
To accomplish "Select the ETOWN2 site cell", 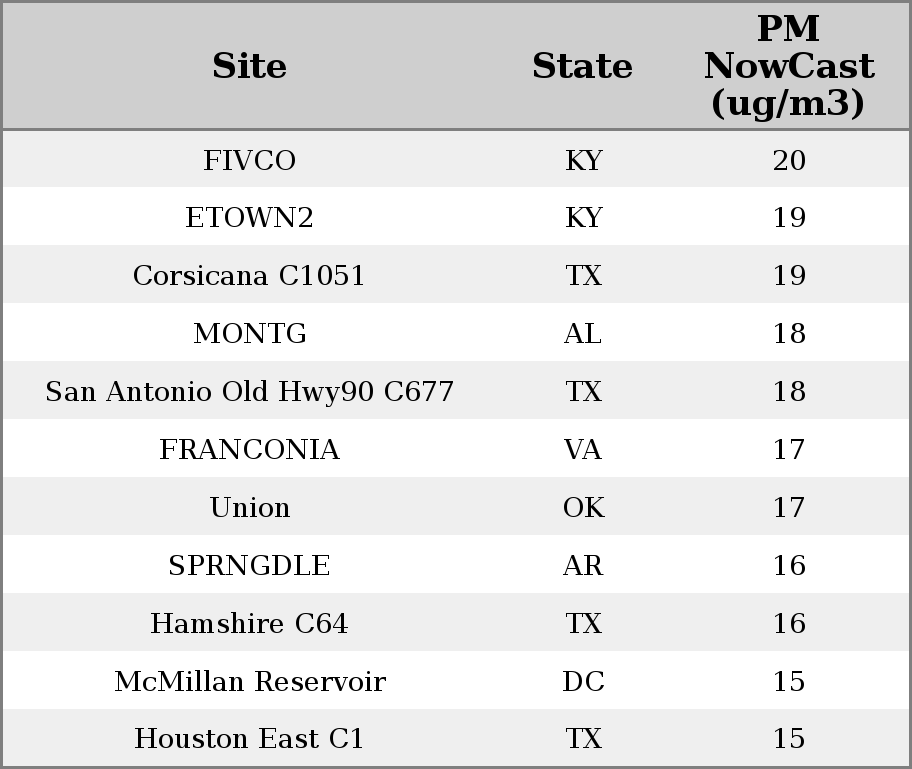I will click(250, 218).
